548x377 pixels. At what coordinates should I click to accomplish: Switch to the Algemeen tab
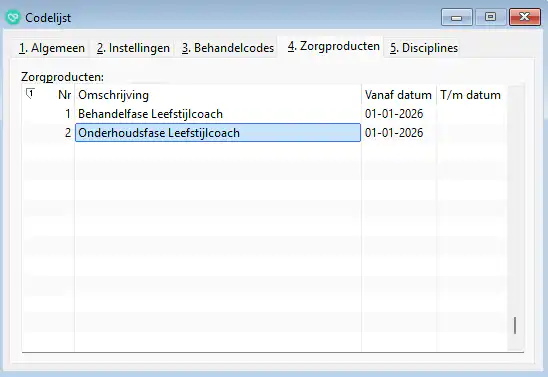point(52,48)
